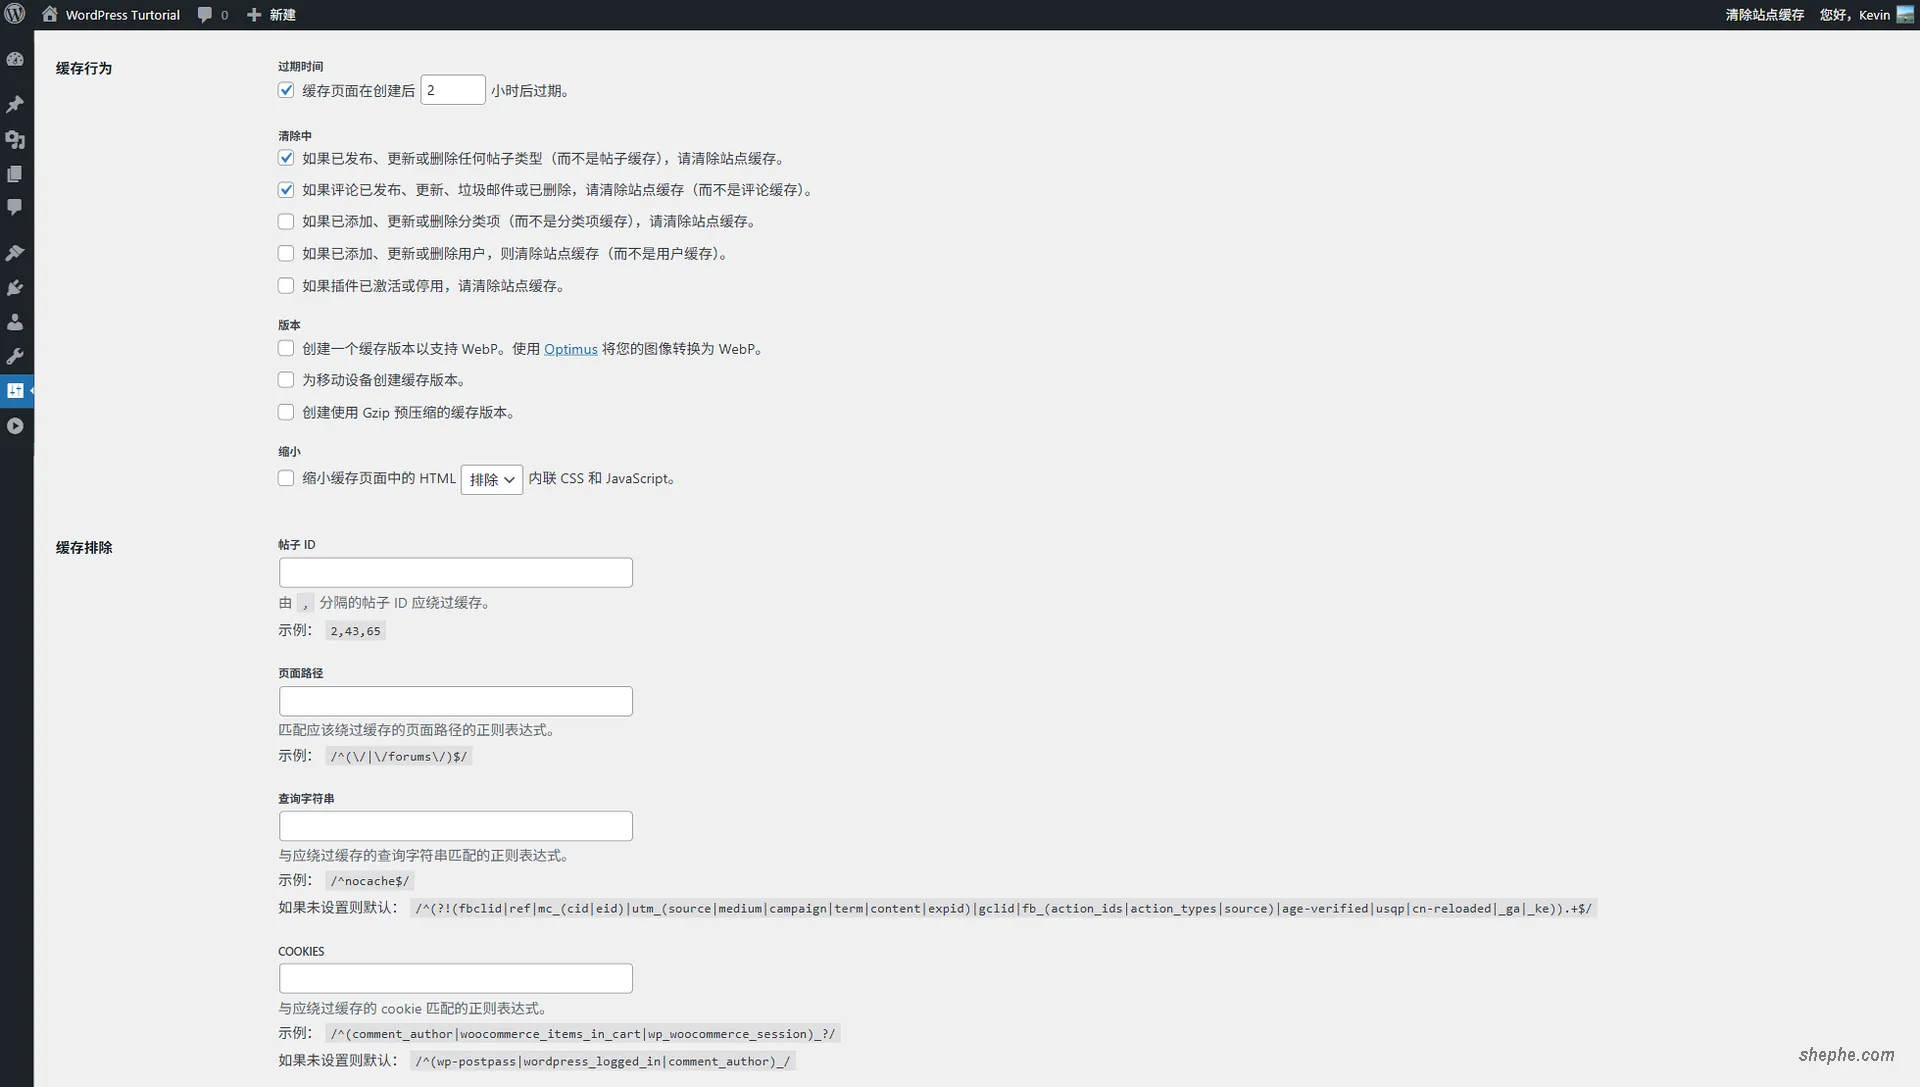Viewport: 1920px width, 1087px height.
Task: Open the 新建 menu in admin bar
Action: tap(271, 14)
